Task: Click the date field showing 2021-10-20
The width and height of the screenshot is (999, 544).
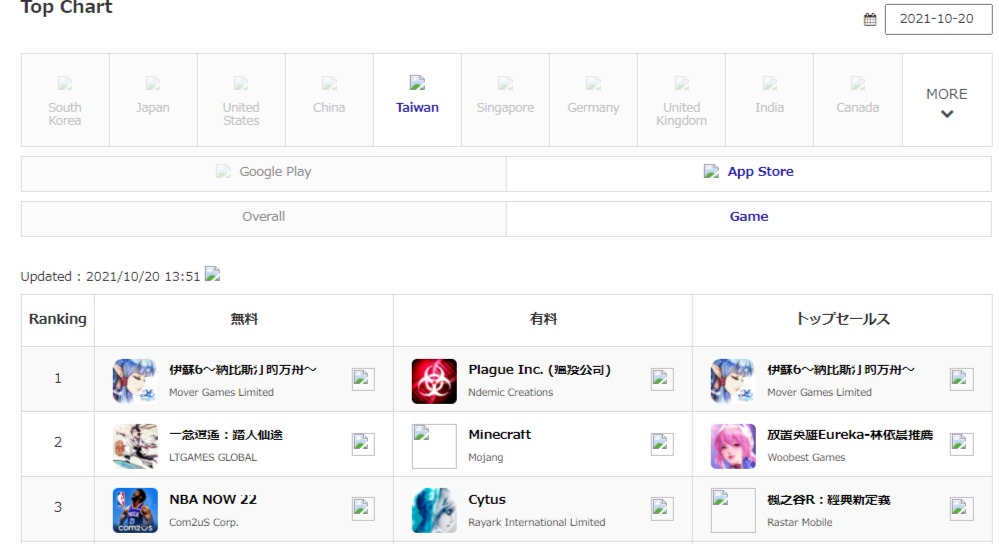Action: click(x=938, y=19)
